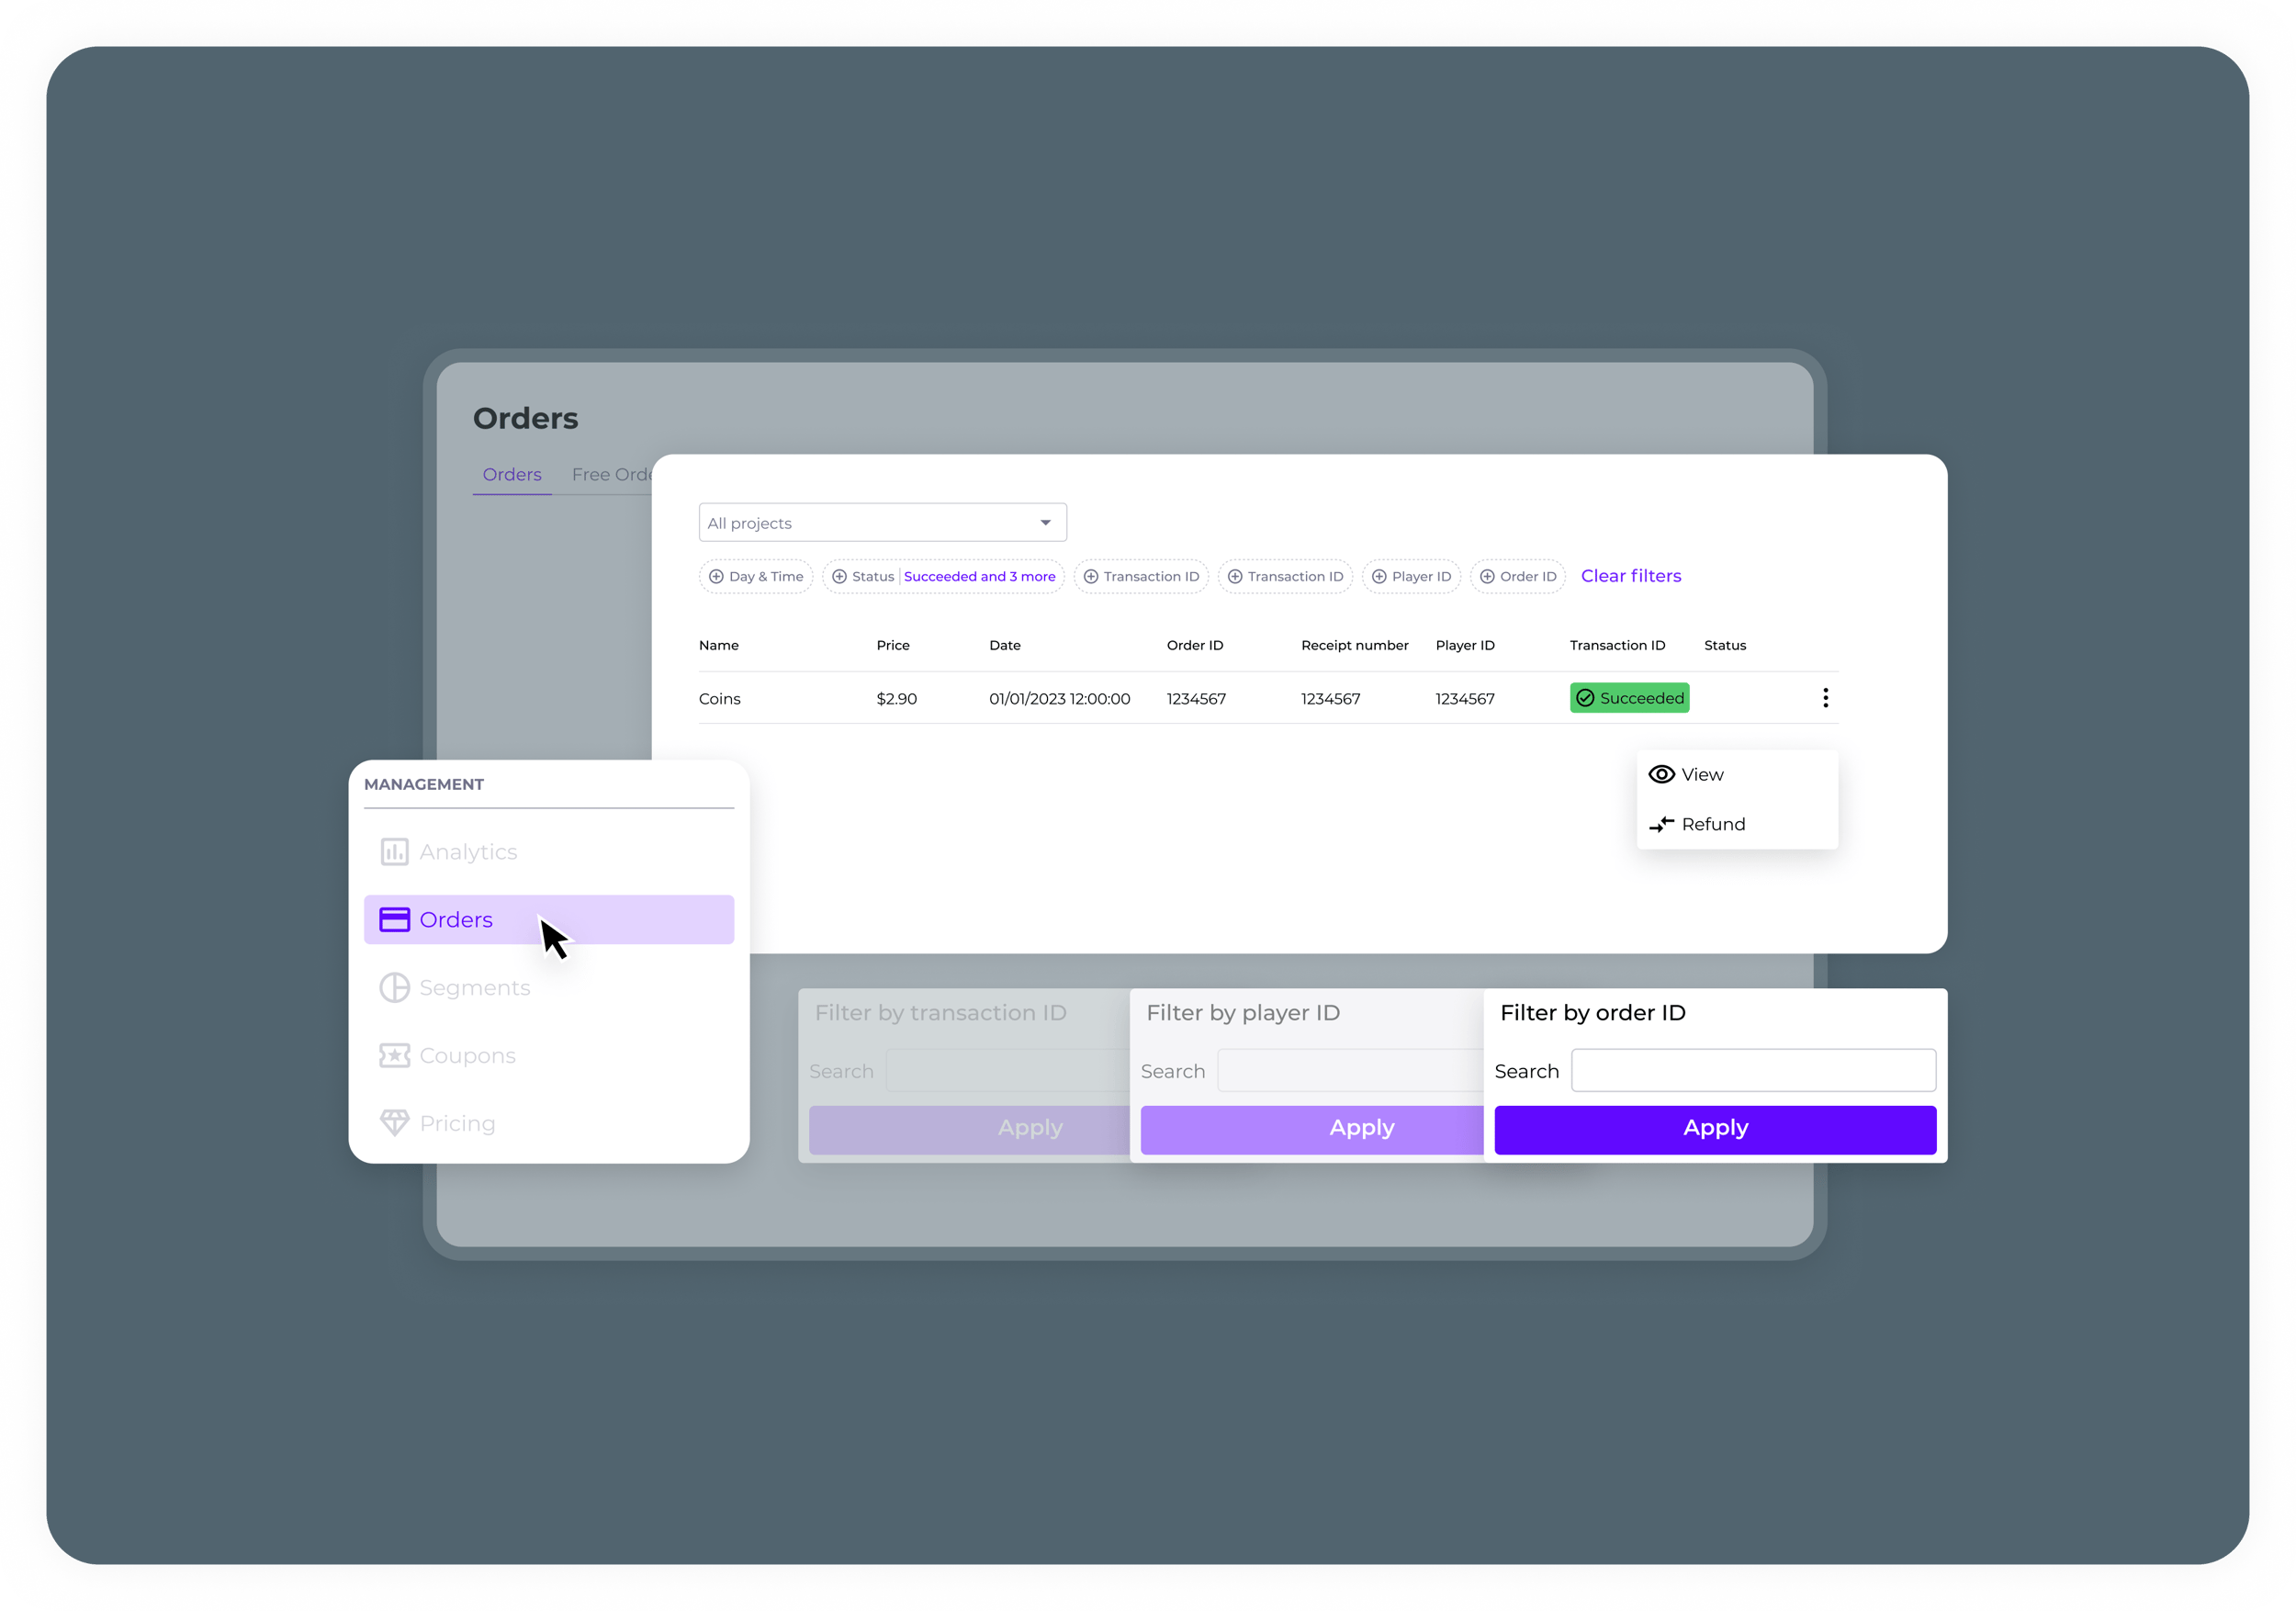Open the three-dot menu on the Coins row
This screenshot has width=2296, height=1611.
[x=1825, y=698]
